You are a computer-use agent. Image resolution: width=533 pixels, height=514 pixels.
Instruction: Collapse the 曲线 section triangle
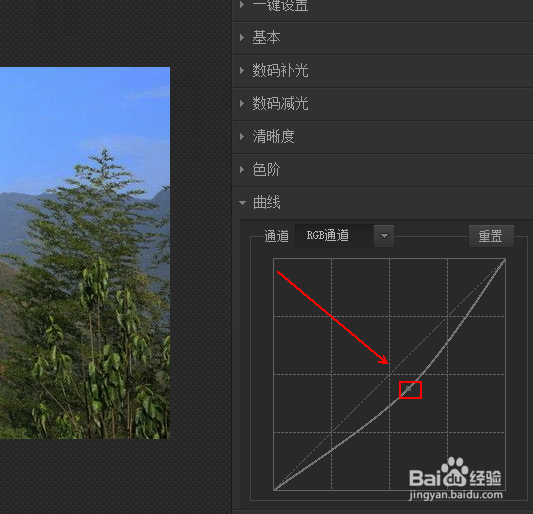point(242,203)
